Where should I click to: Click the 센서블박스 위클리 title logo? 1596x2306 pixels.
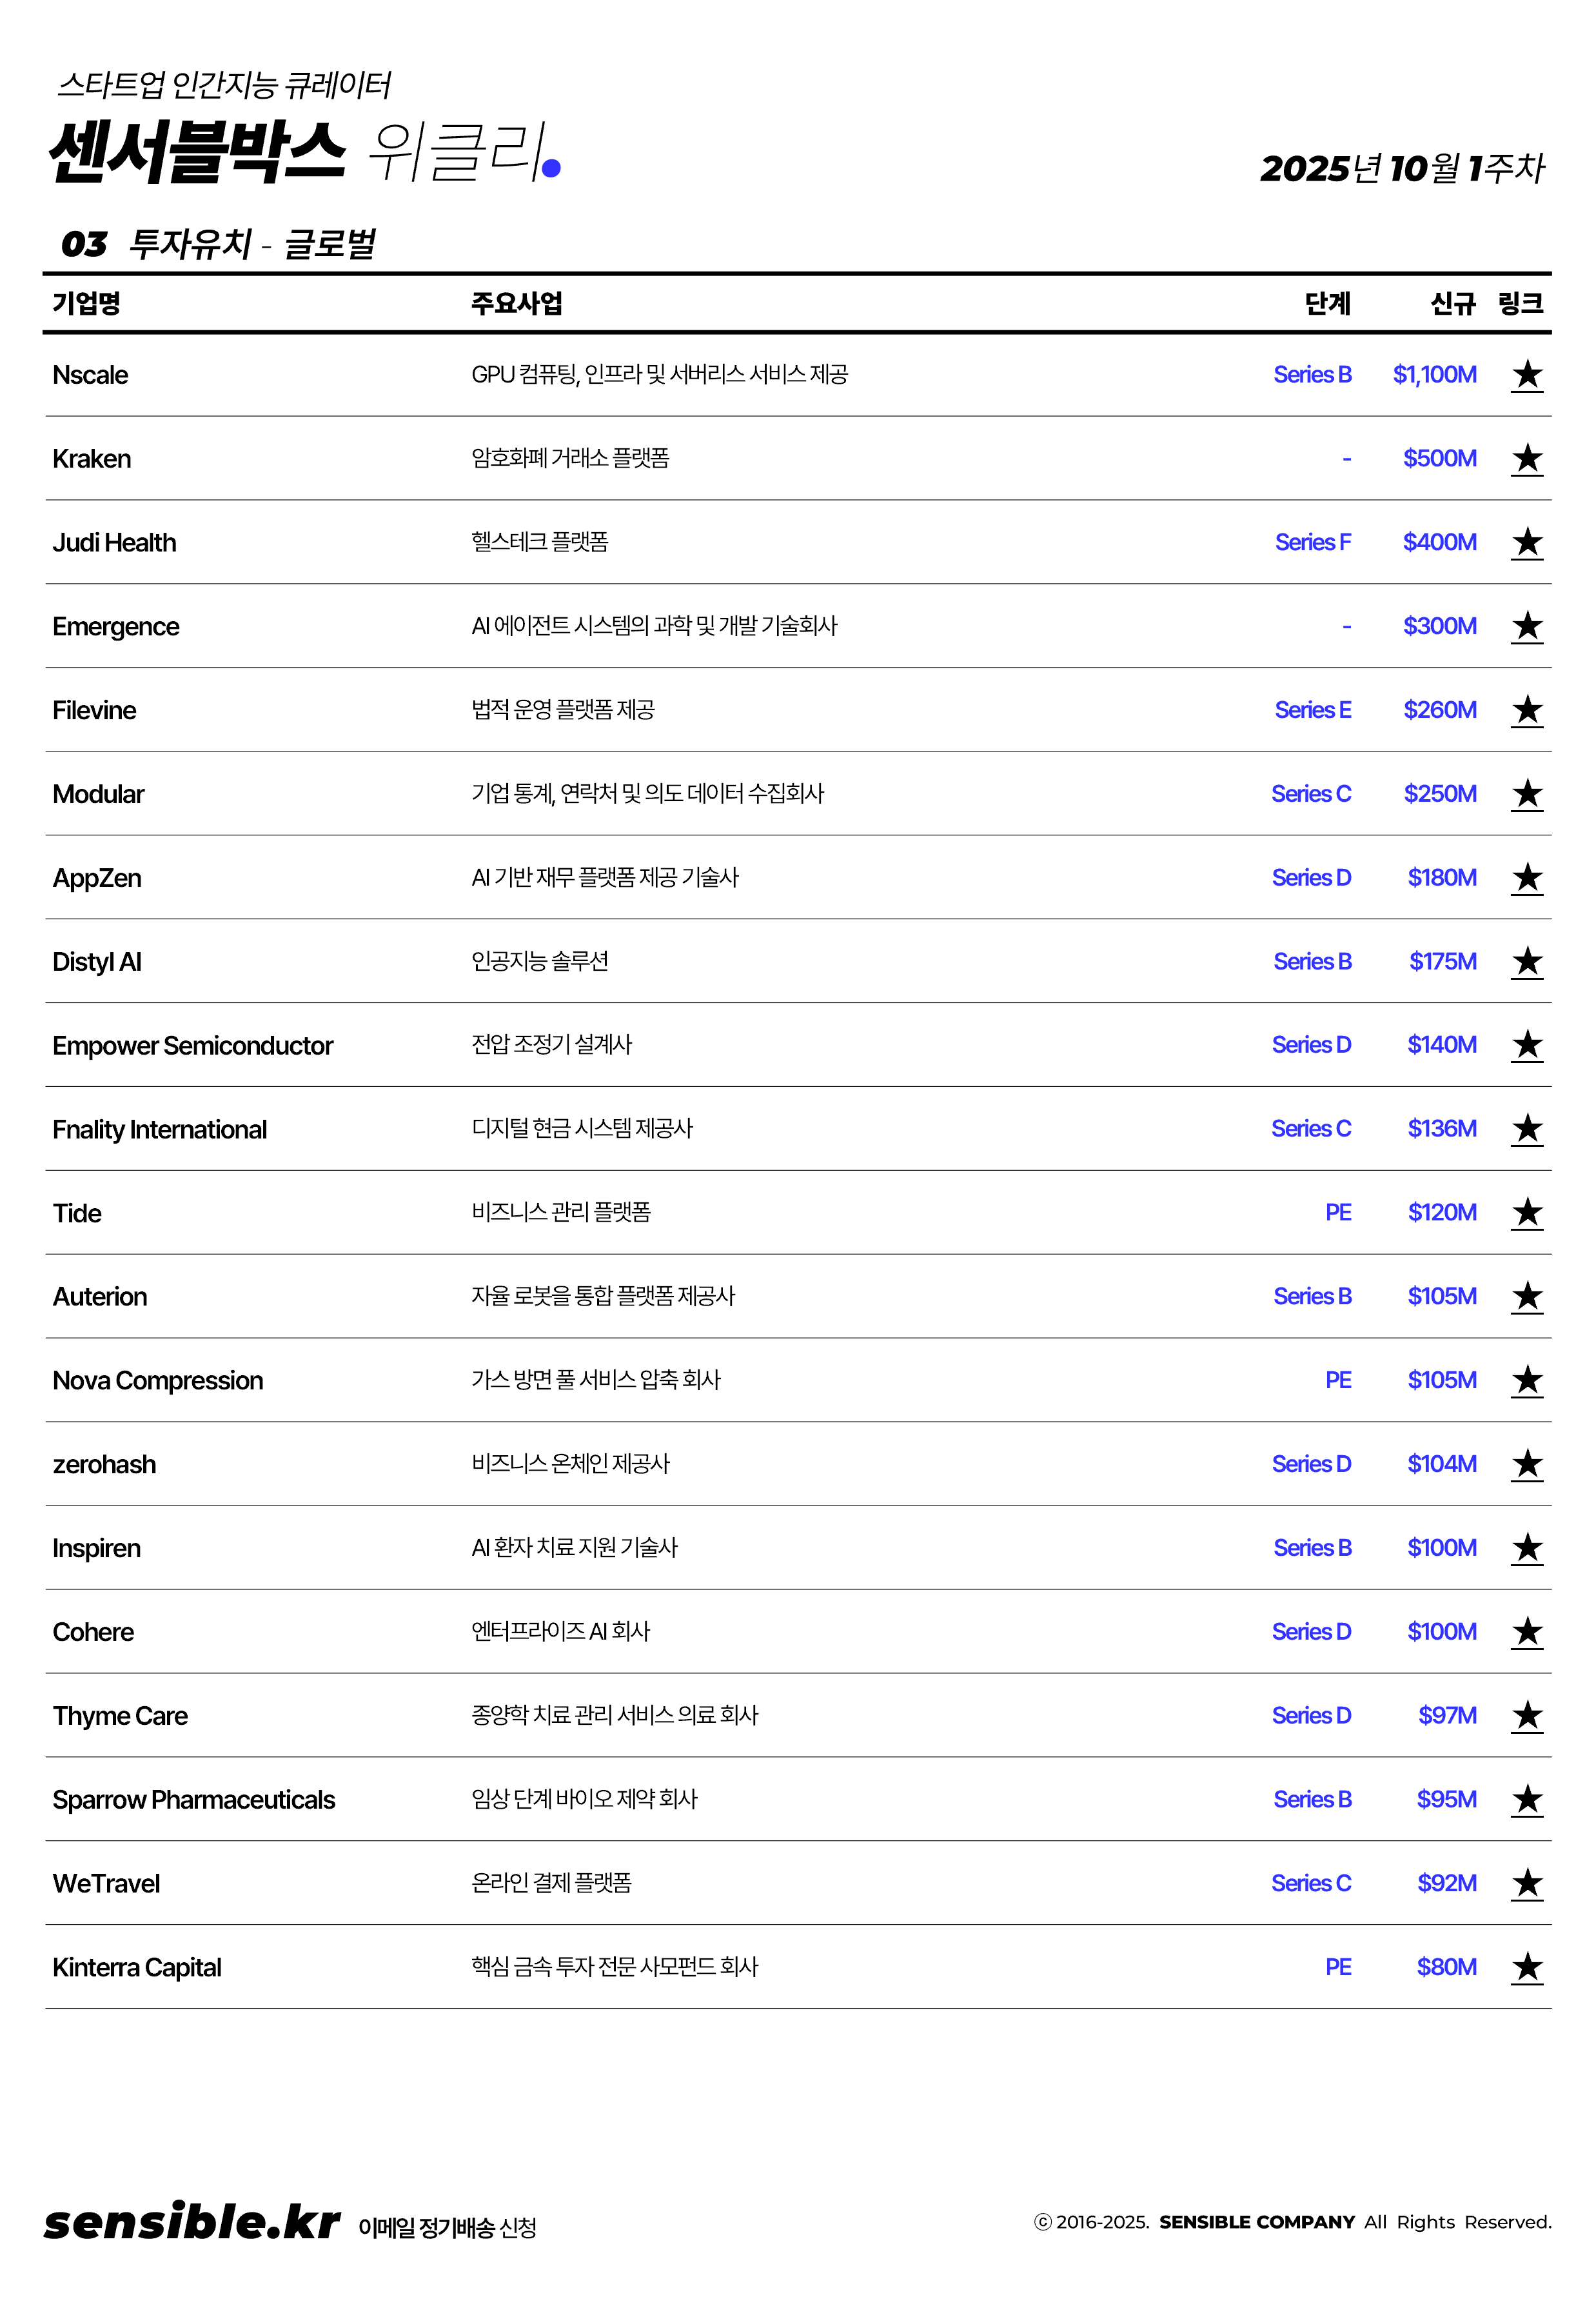point(304,152)
